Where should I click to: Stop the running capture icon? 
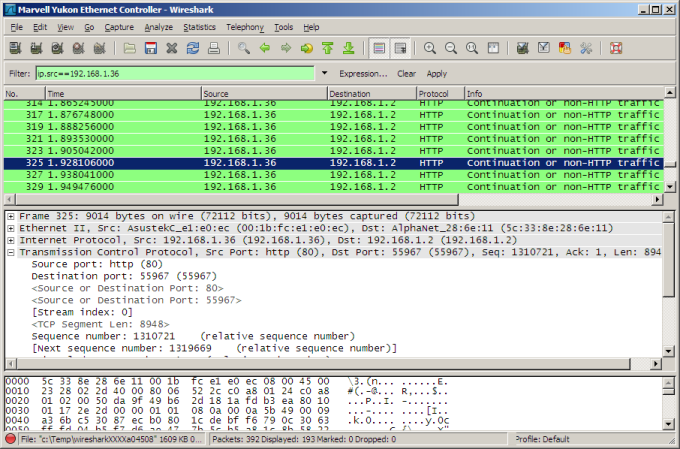pos(78,48)
